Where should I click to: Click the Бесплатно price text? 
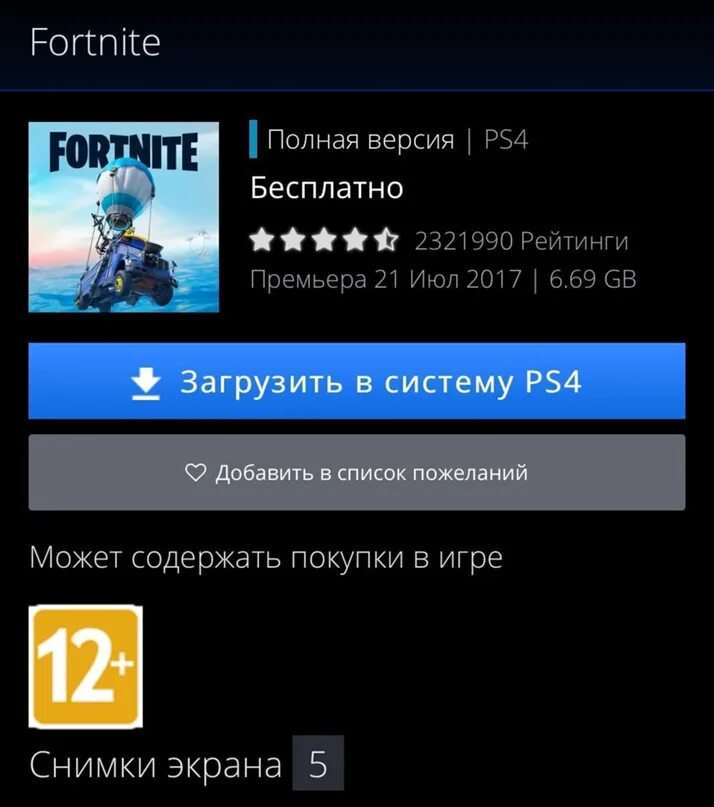[326, 188]
